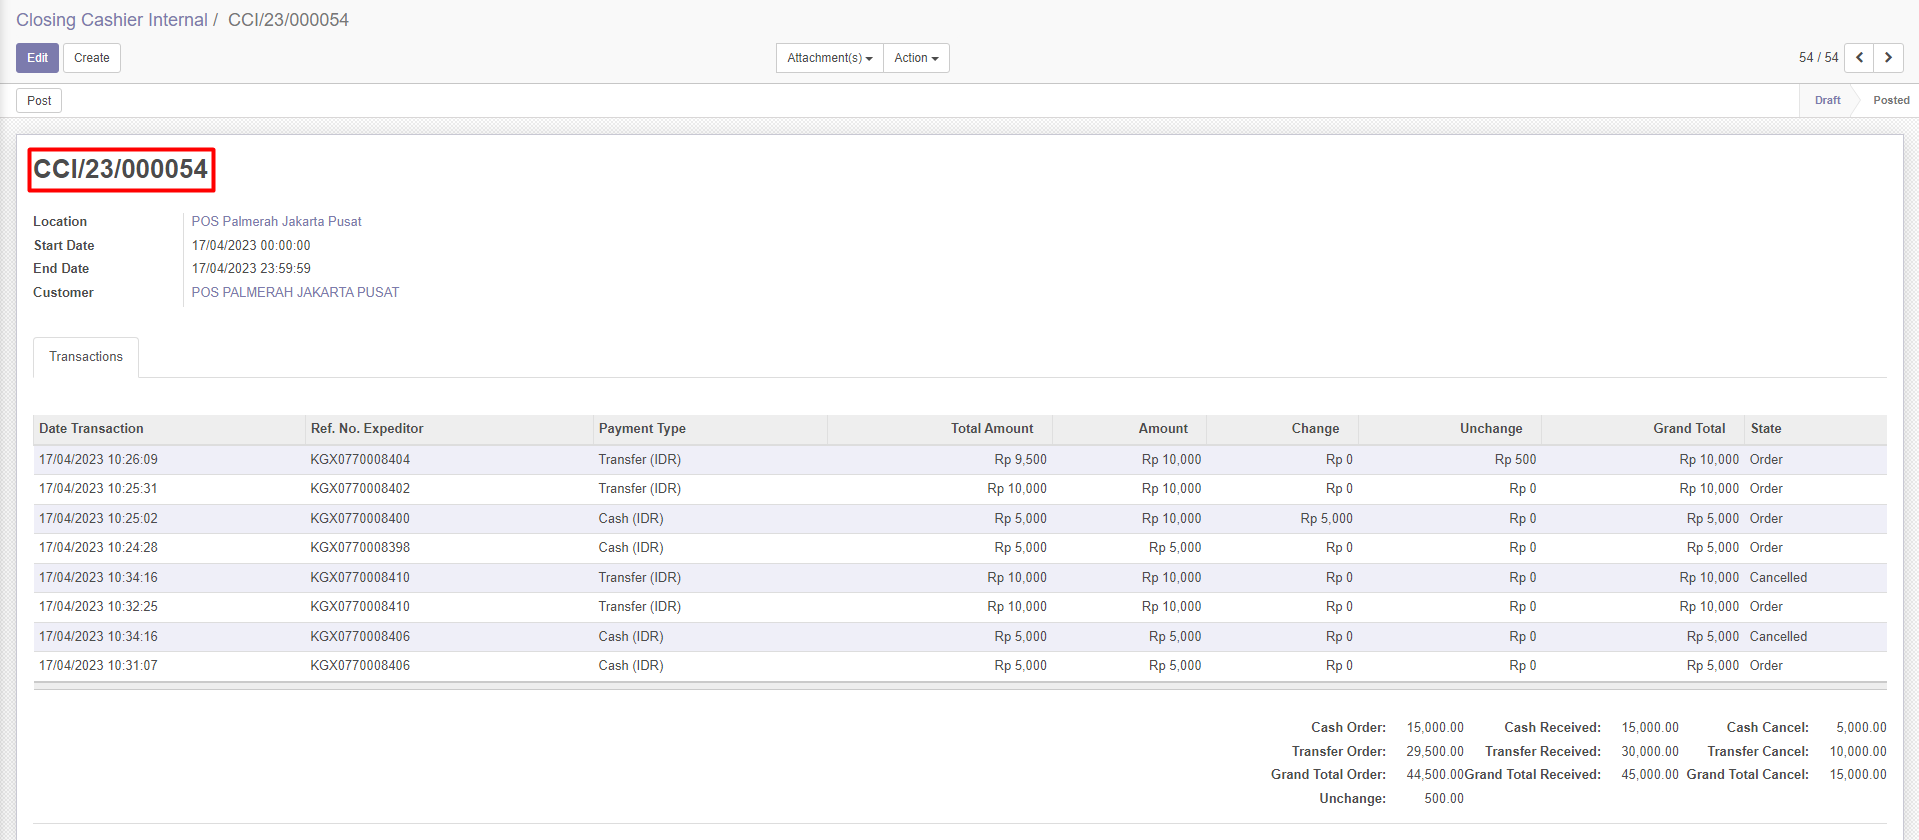This screenshot has width=1919, height=840.
Task: Click the Rp 9,500 total amount cell
Action: (x=1020, y=460)
